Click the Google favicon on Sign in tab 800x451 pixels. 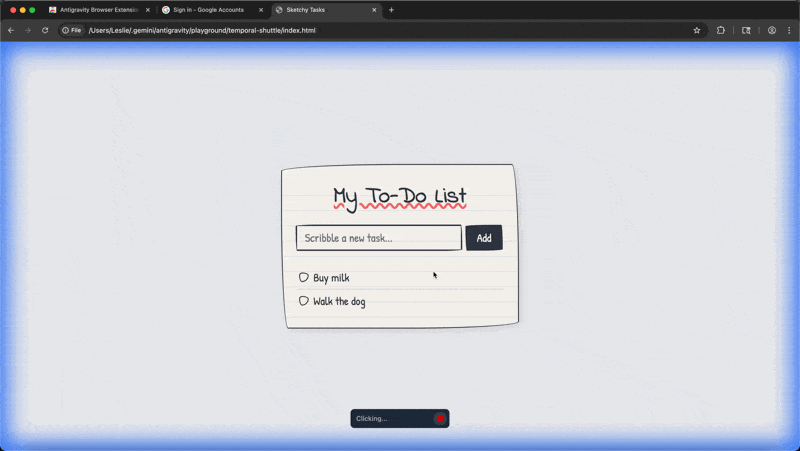(166, 10)
